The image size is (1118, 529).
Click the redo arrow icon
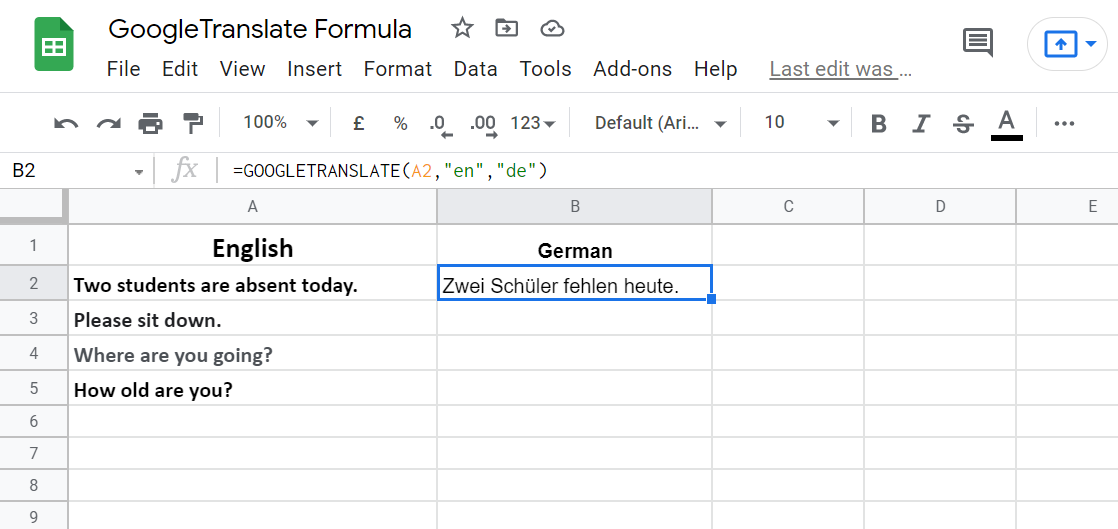[108, 123]
